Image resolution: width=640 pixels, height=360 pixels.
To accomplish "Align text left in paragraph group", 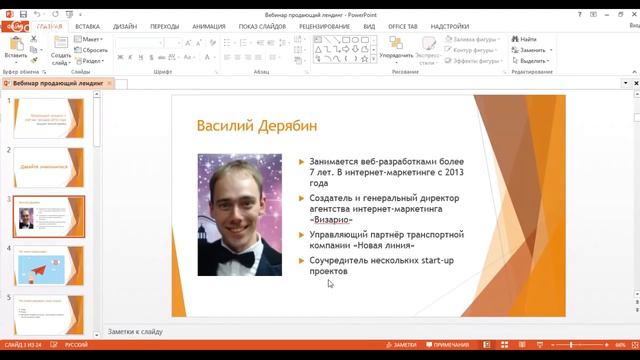I will (227, 57).
